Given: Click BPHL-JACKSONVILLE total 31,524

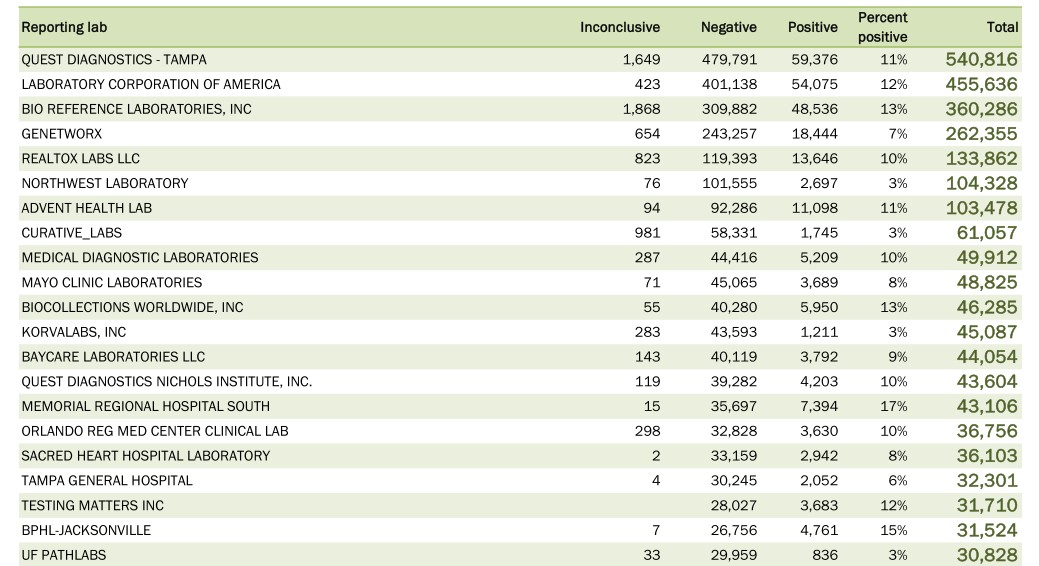Looking at the screenshot, I should click(x=987, y=530).
